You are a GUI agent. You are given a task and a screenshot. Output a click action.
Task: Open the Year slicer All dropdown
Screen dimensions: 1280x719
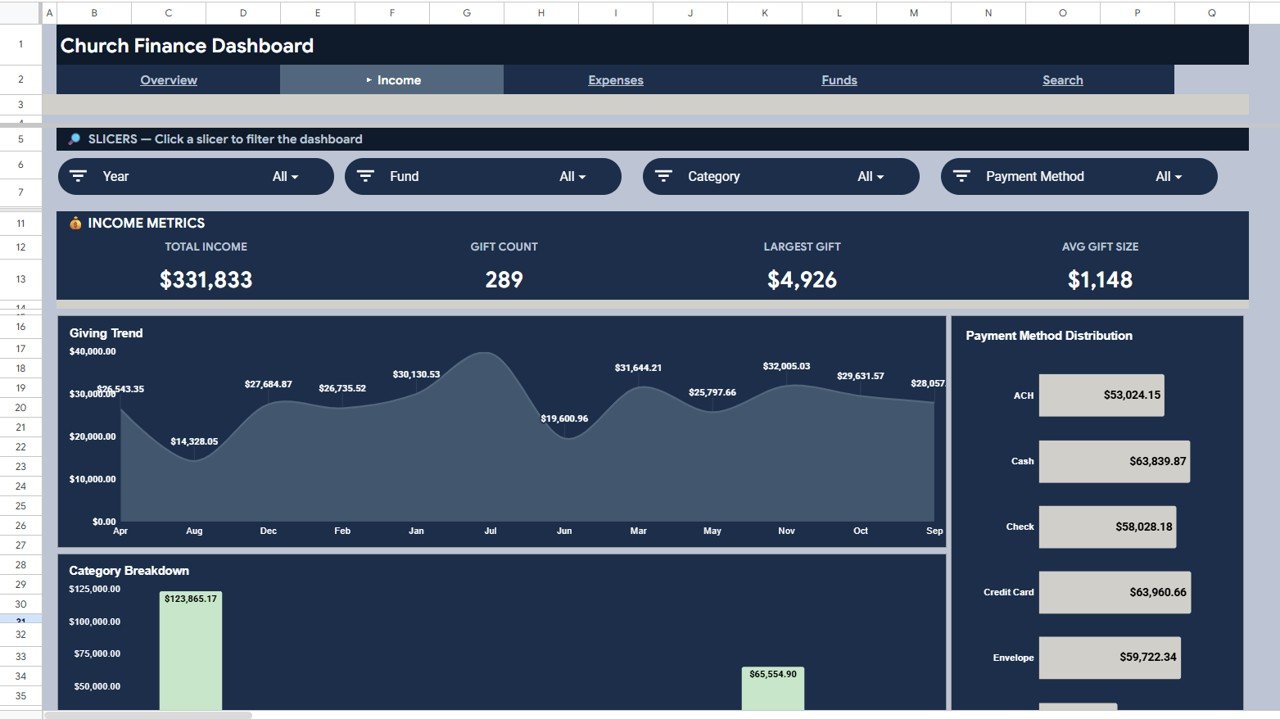pyautogui.click(x=286, y=176)
